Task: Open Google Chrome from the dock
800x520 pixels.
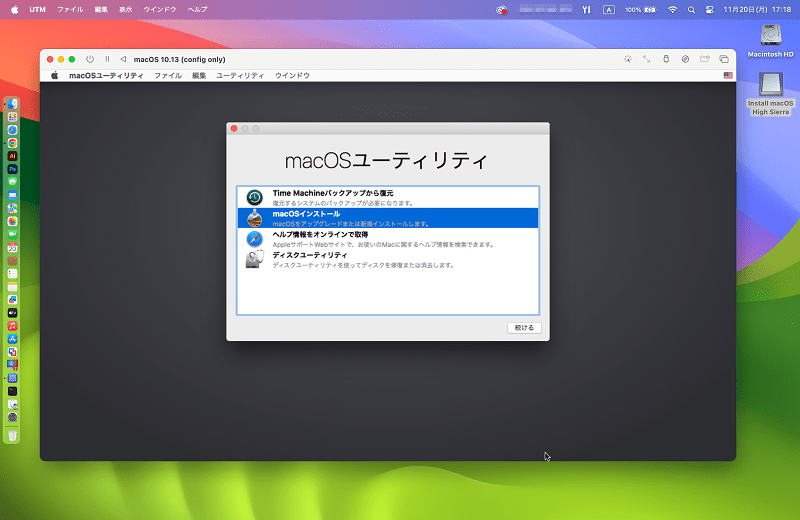Action: tap(12, 143)
